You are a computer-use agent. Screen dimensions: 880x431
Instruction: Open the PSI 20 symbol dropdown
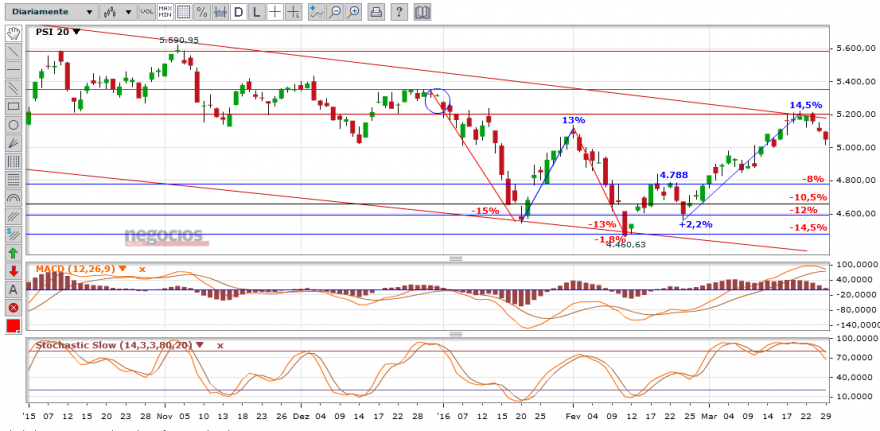tap(77, 31)
